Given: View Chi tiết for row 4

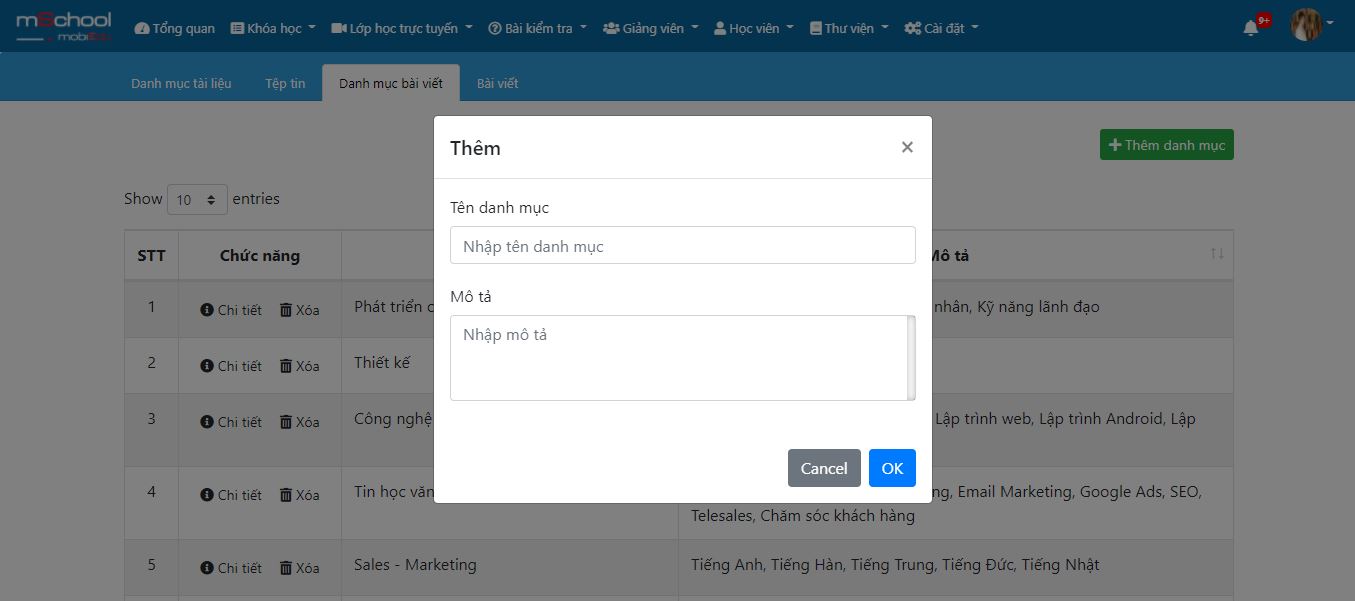Looking at the screenshot, I should click(231, 495).
